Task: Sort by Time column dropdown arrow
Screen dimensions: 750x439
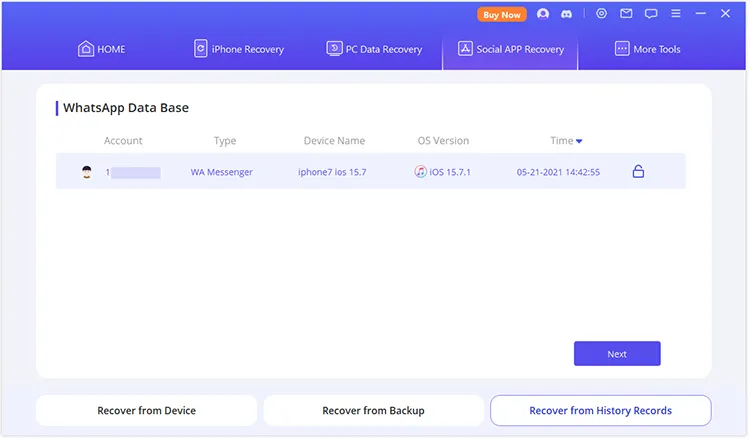Action: point(579,141)
